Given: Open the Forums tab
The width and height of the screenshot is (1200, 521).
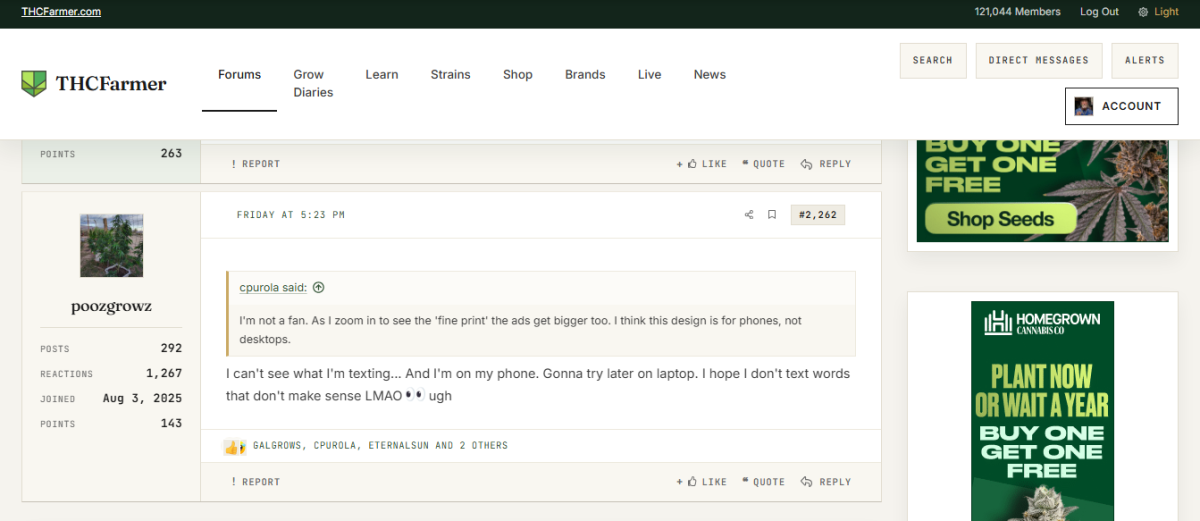Looking at the screenshot, I should 239,74.
